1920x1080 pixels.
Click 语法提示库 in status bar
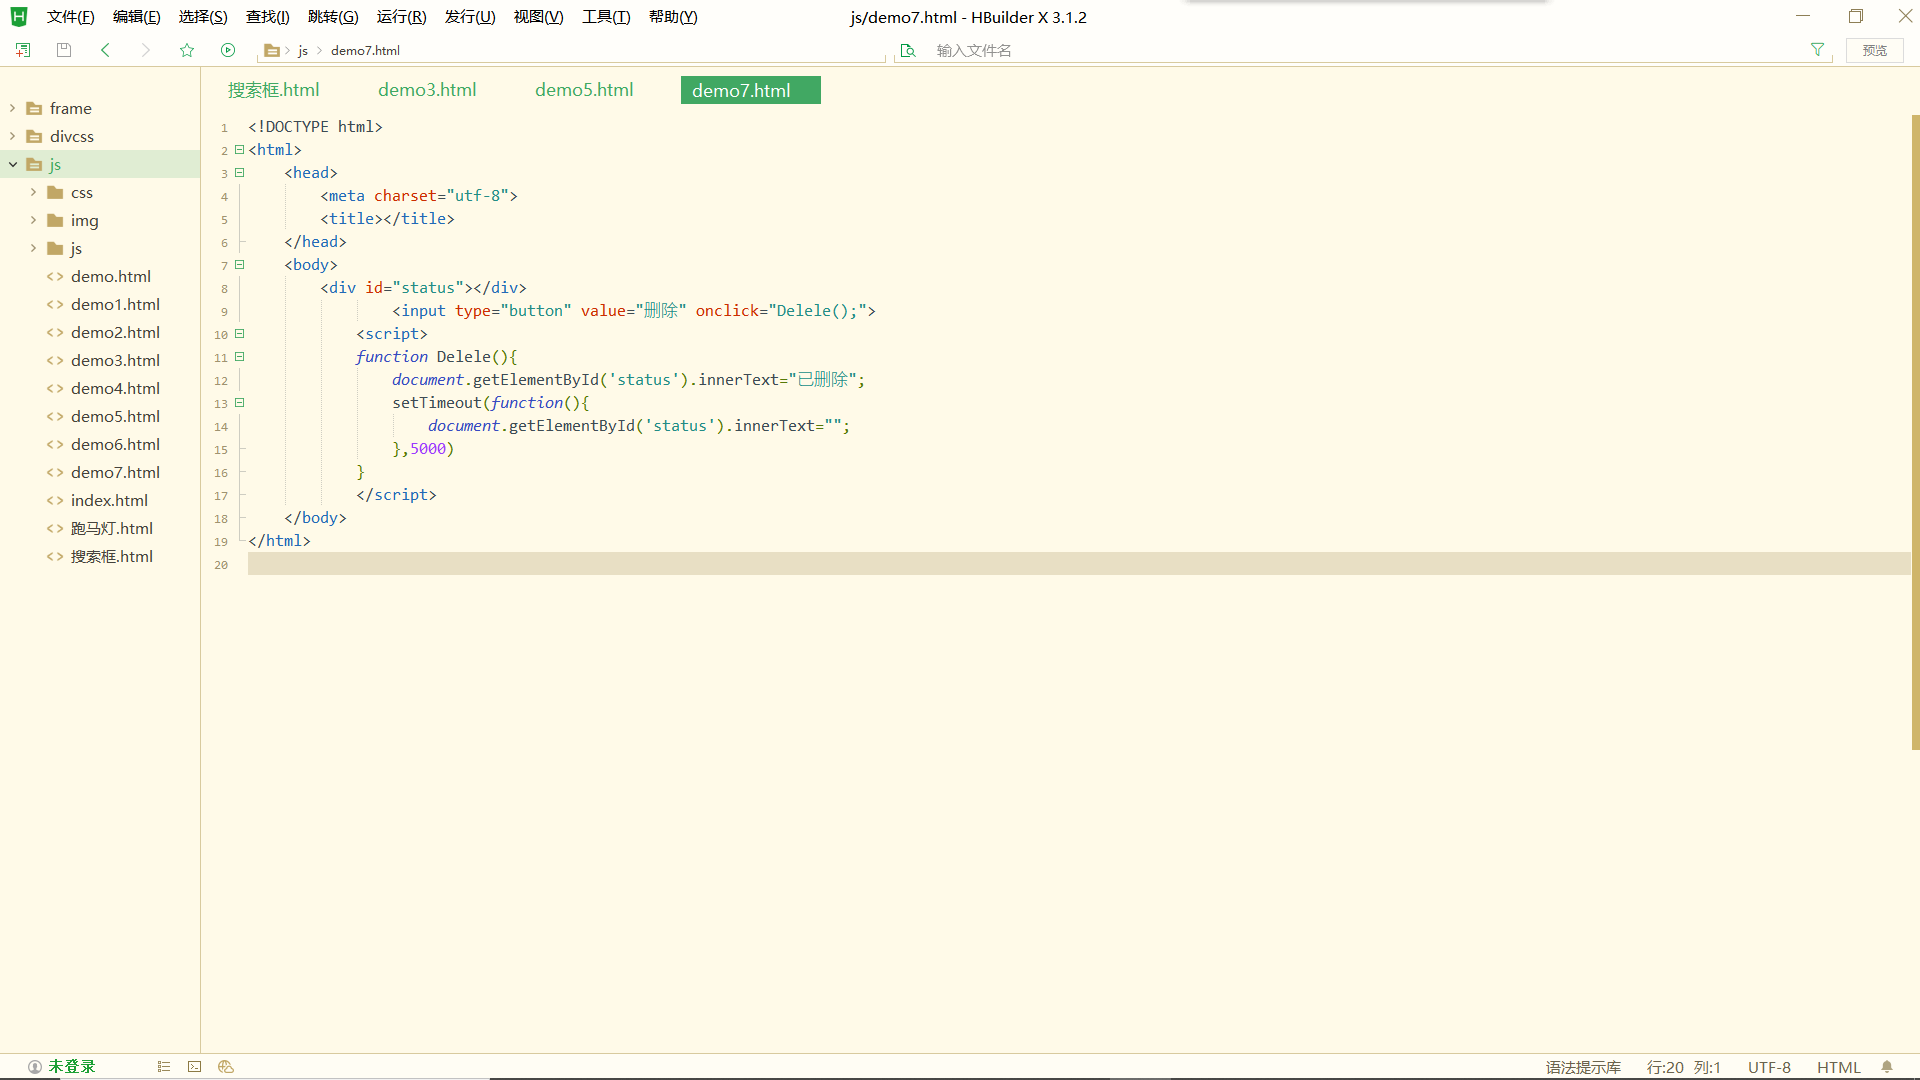(1583, 1067)
